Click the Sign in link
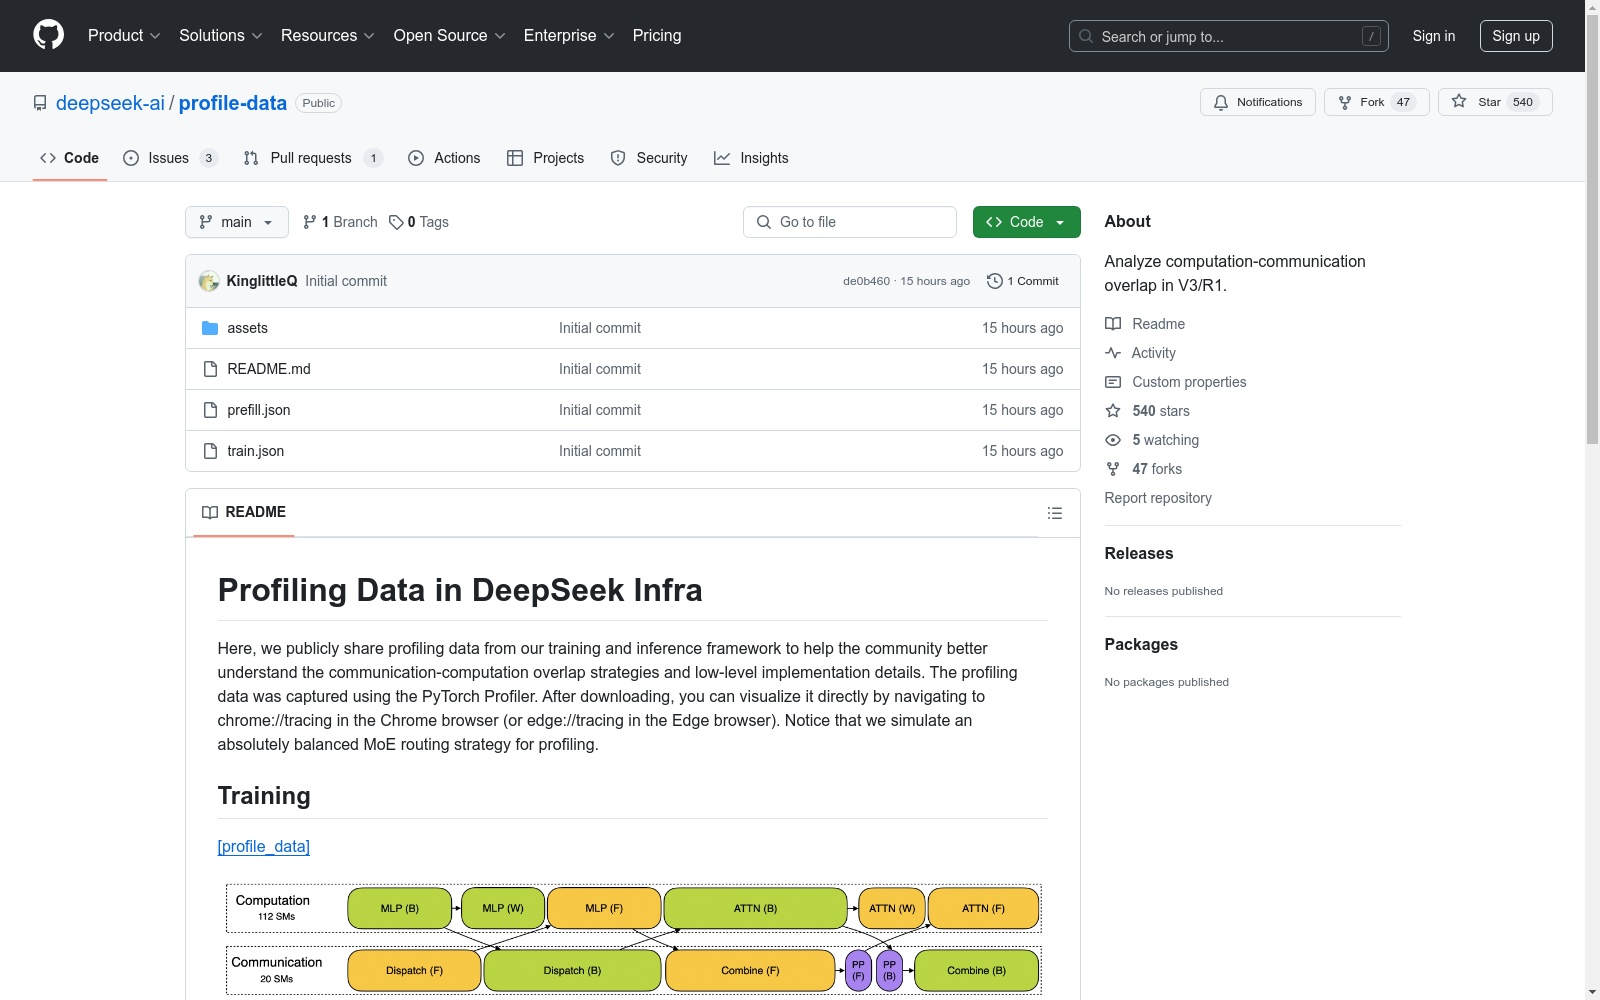The image size is (1600, 1000). 1434,36
